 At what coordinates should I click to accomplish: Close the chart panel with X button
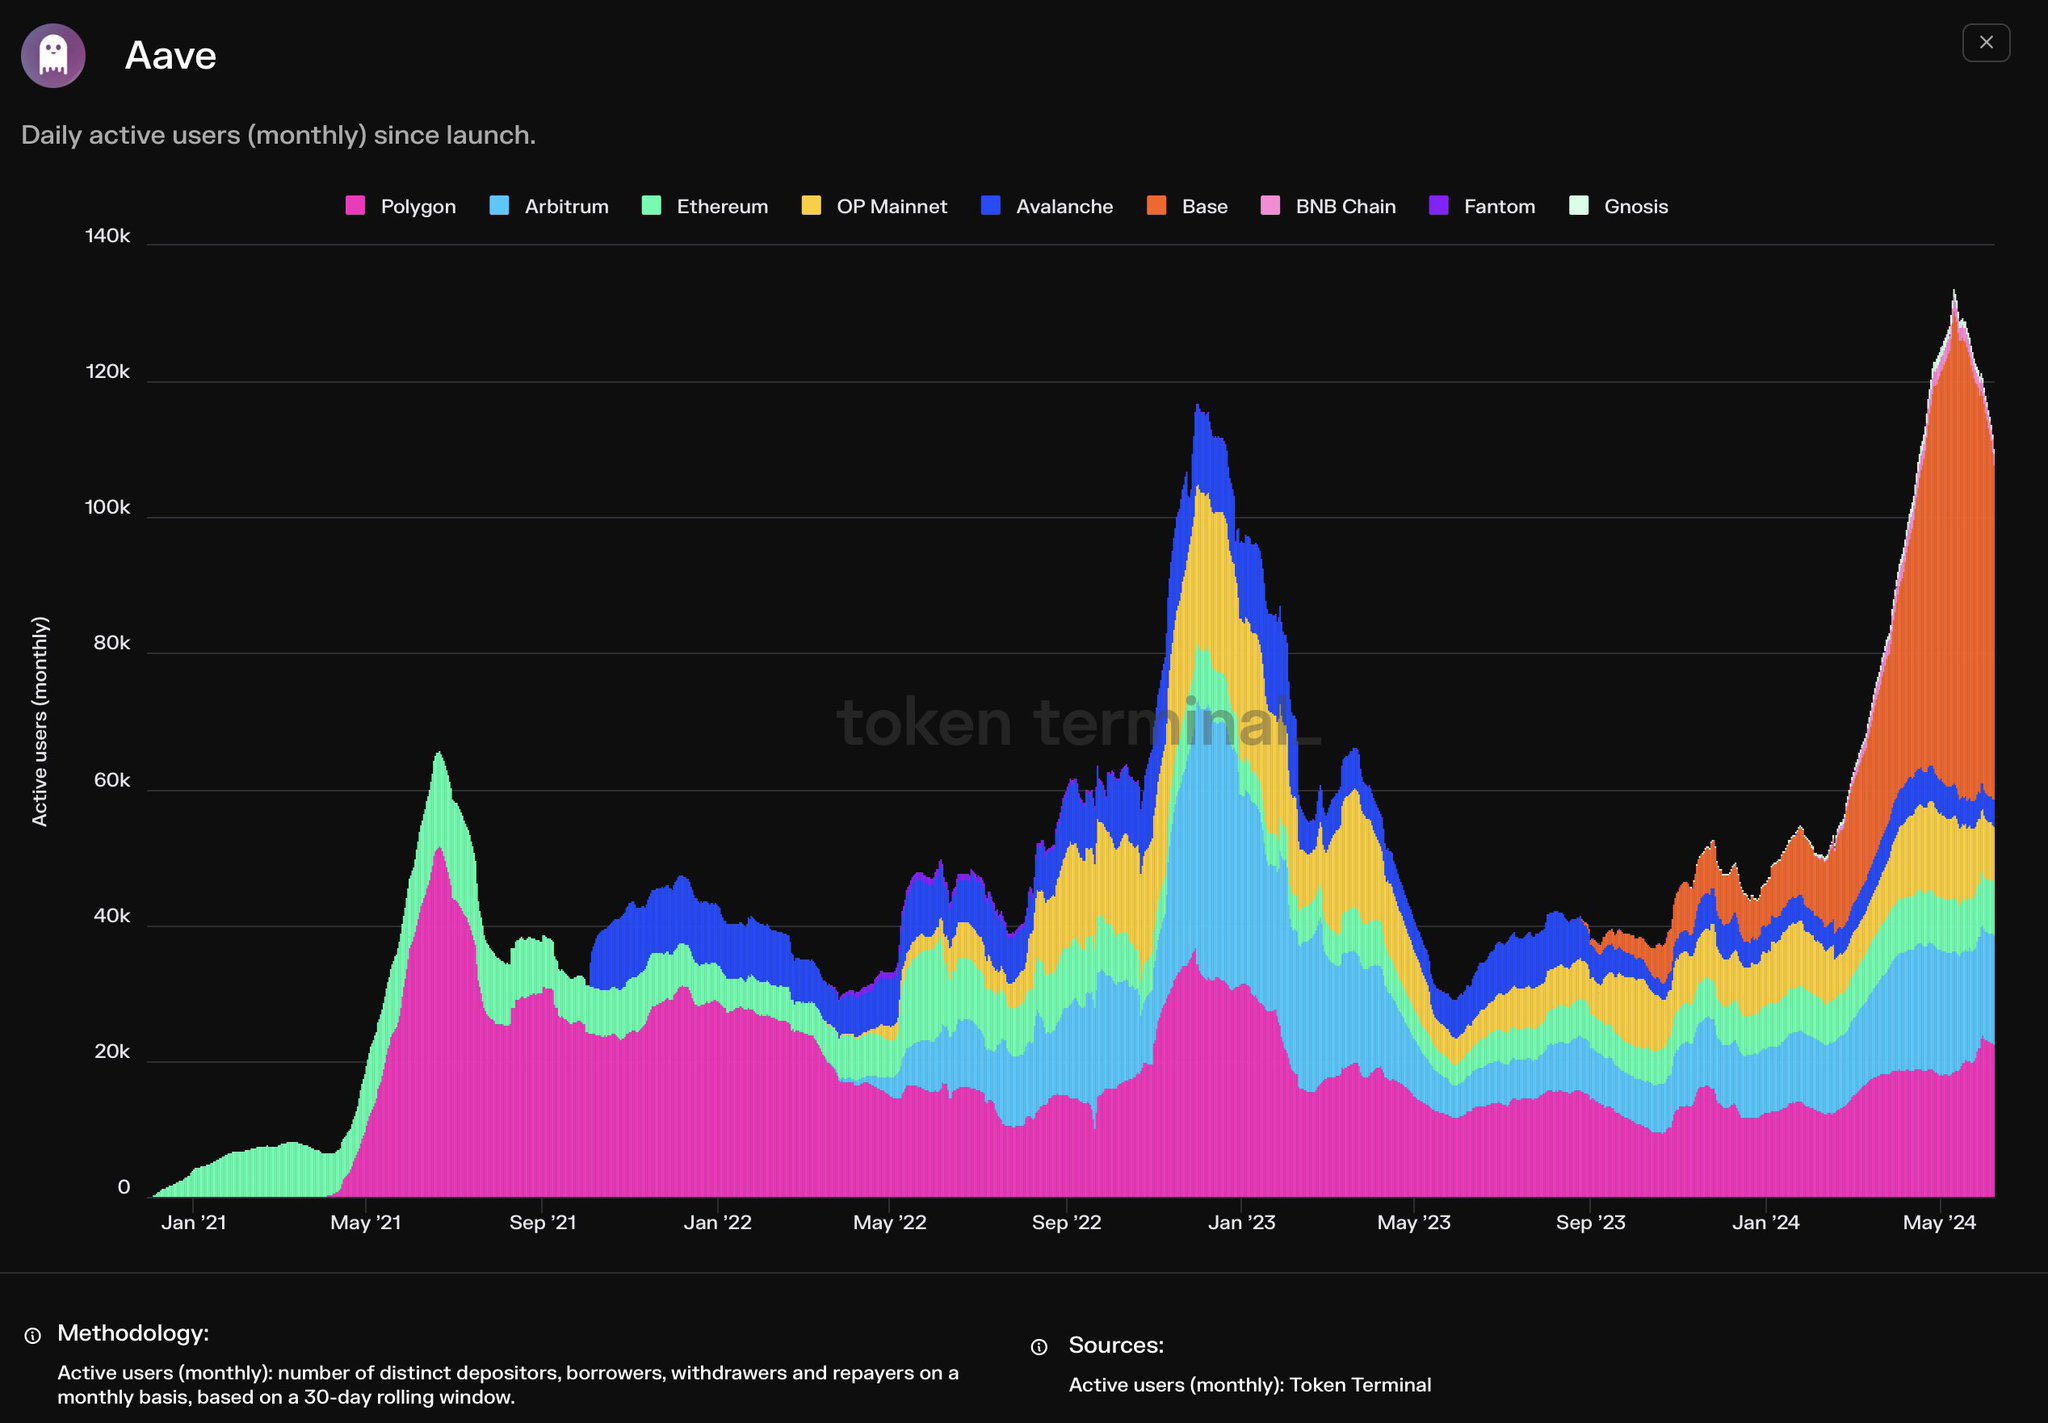pos(1986,43)
